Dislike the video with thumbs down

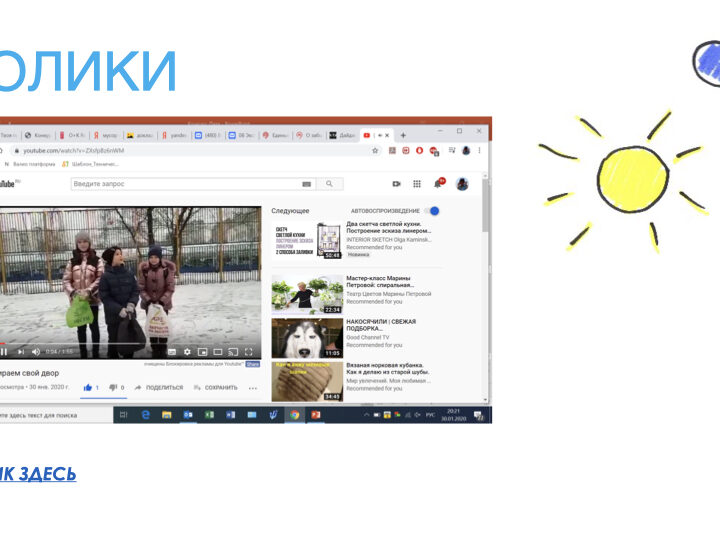(x=113, y=387)
